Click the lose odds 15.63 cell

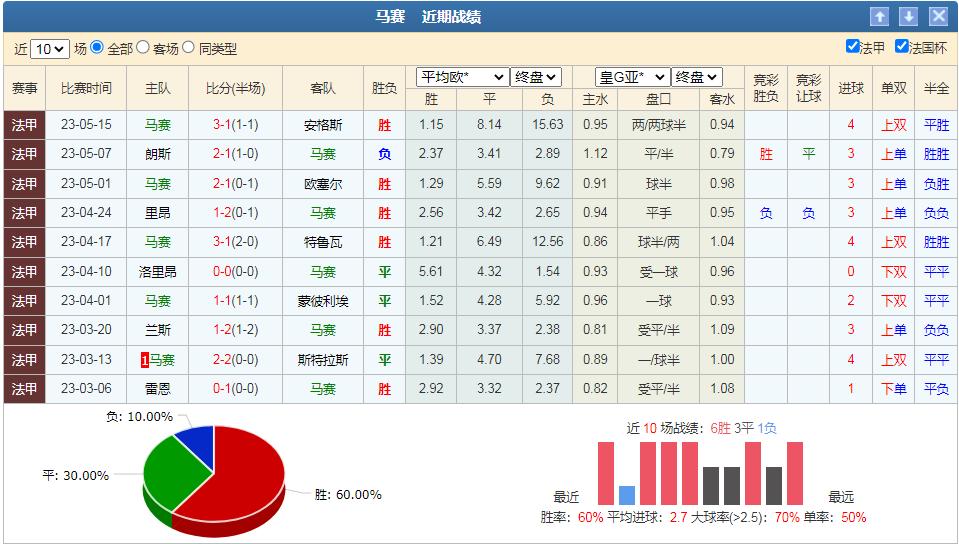547,124
